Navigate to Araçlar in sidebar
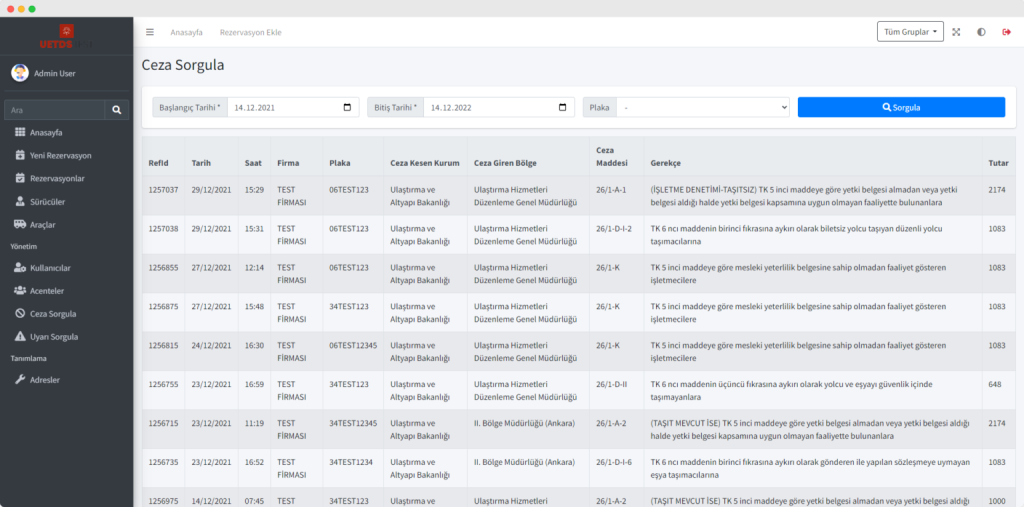 (x=43, y=224)
